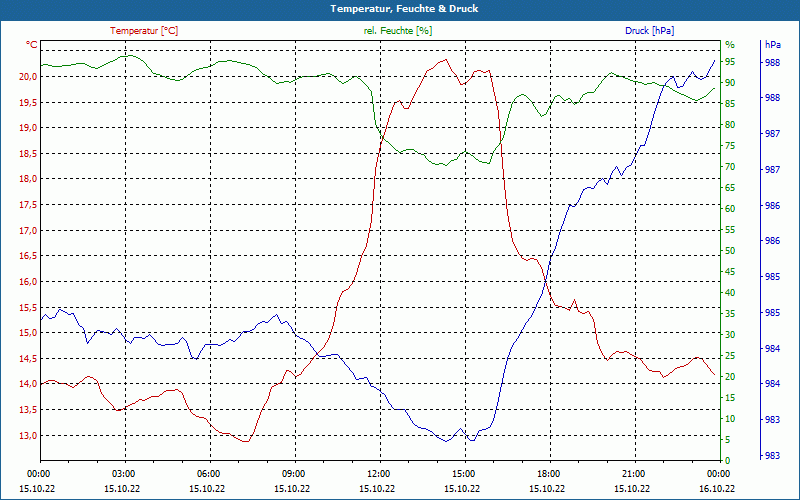This screenshot has height=500, width=800.
Task: Click the green '65' humidity axis value
Action: [730, 188]
